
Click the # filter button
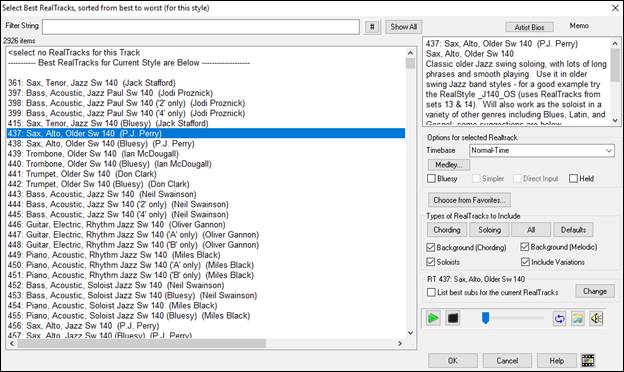[x=372, y=27]
